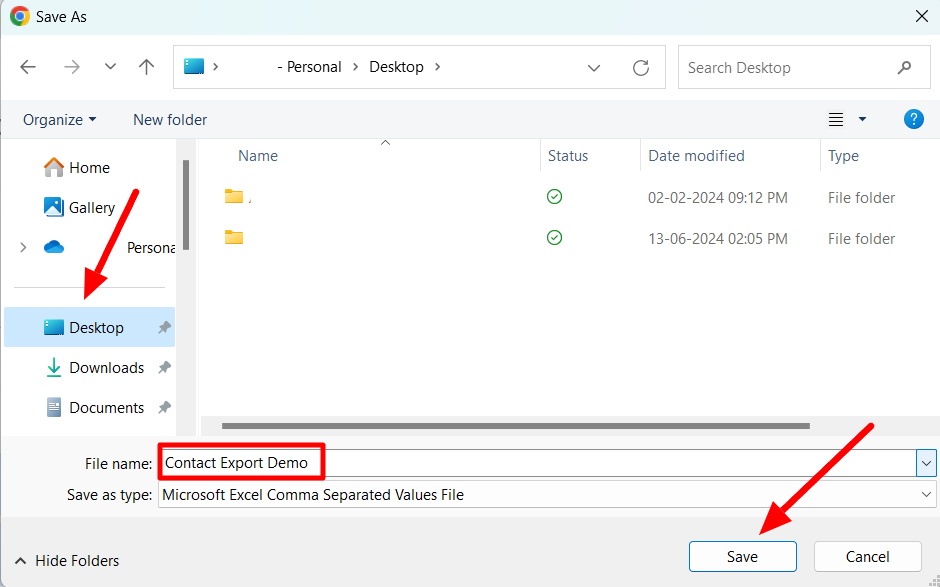The image size is (940, 587).
Task: Sort by Date modified column header
Action: click(696, 156)
